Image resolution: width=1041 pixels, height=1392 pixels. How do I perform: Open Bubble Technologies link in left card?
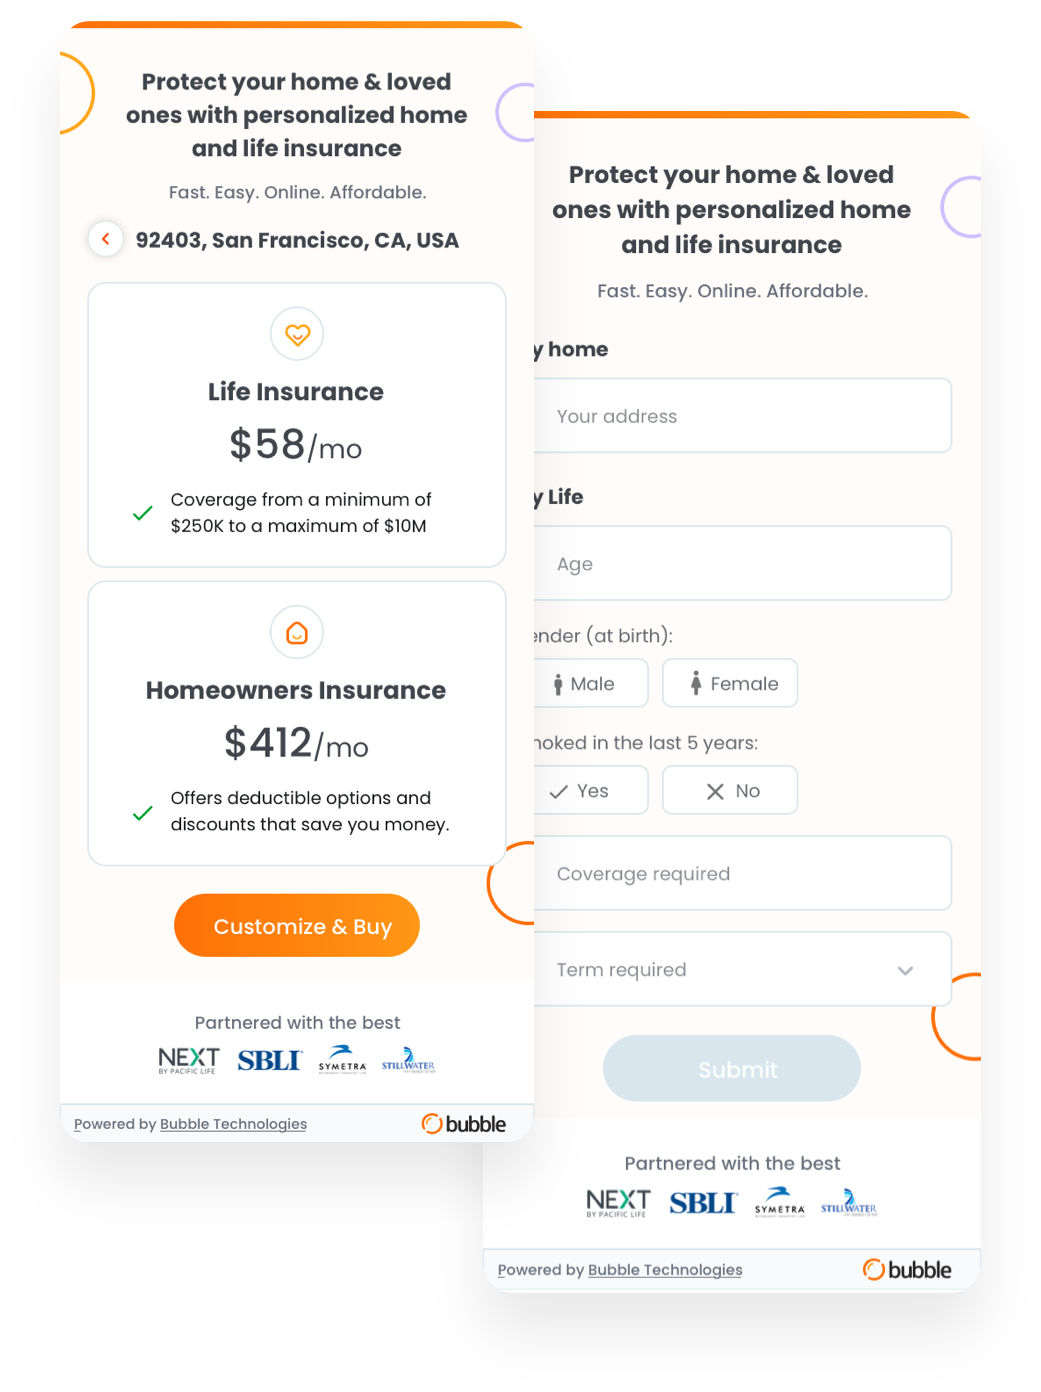(x=233, y=1124)
